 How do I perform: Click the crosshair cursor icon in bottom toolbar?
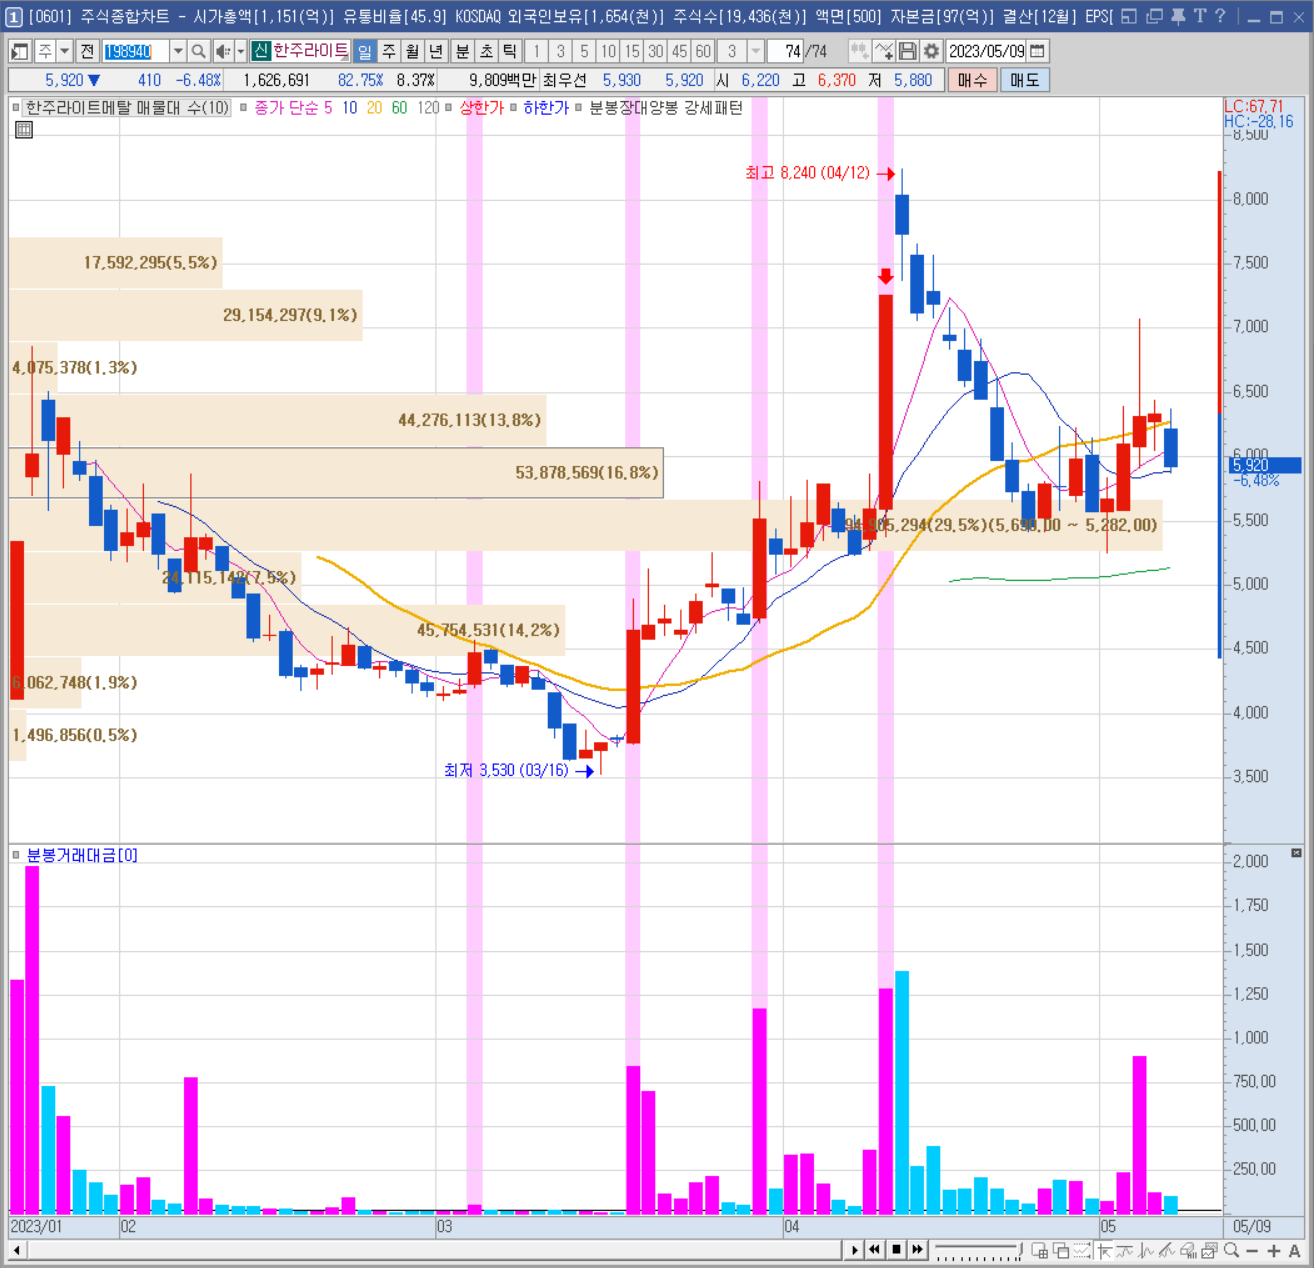click(x=1103, y=1250)
